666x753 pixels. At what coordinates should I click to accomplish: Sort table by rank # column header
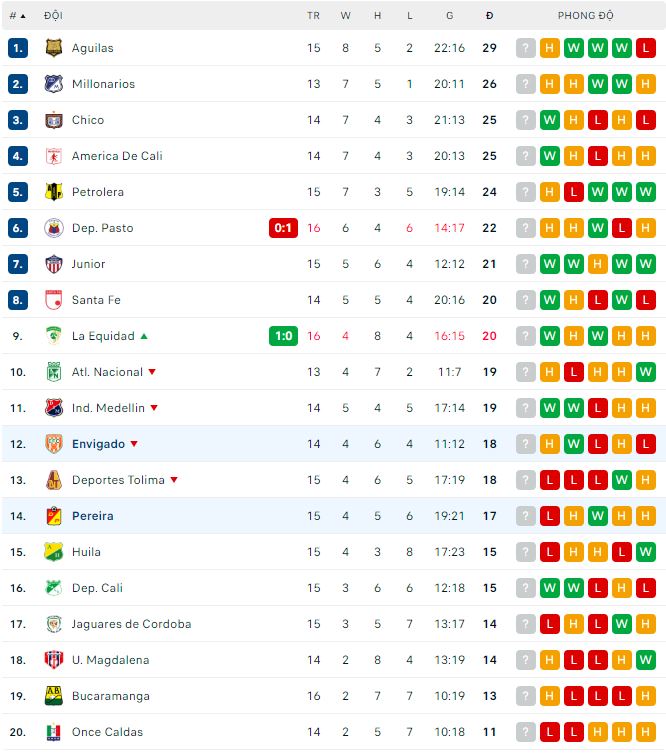[x=17, y=16]
